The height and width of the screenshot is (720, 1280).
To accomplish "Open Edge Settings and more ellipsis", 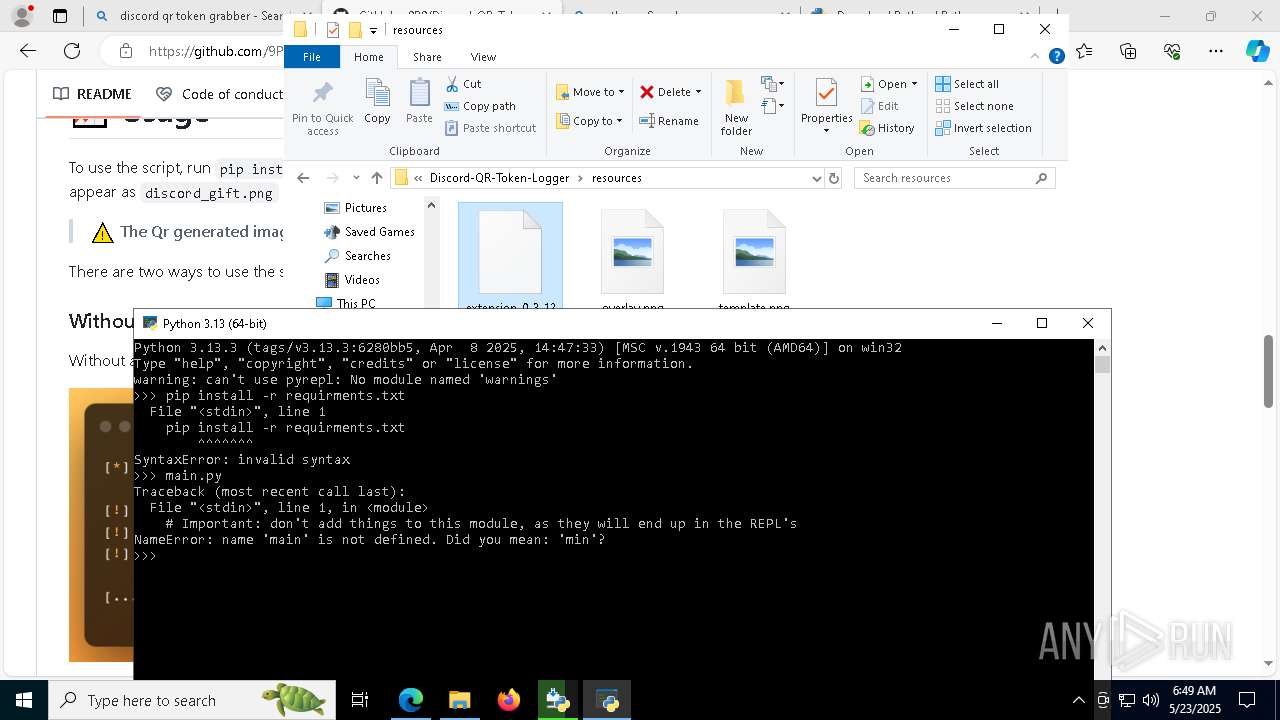I will [x=1215, y=51].
